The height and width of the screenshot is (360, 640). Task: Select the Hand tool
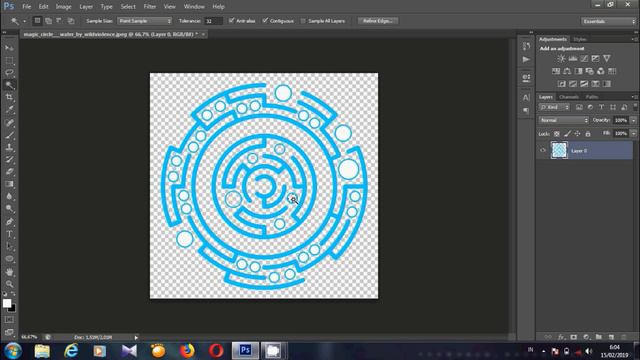pos(9,272)
